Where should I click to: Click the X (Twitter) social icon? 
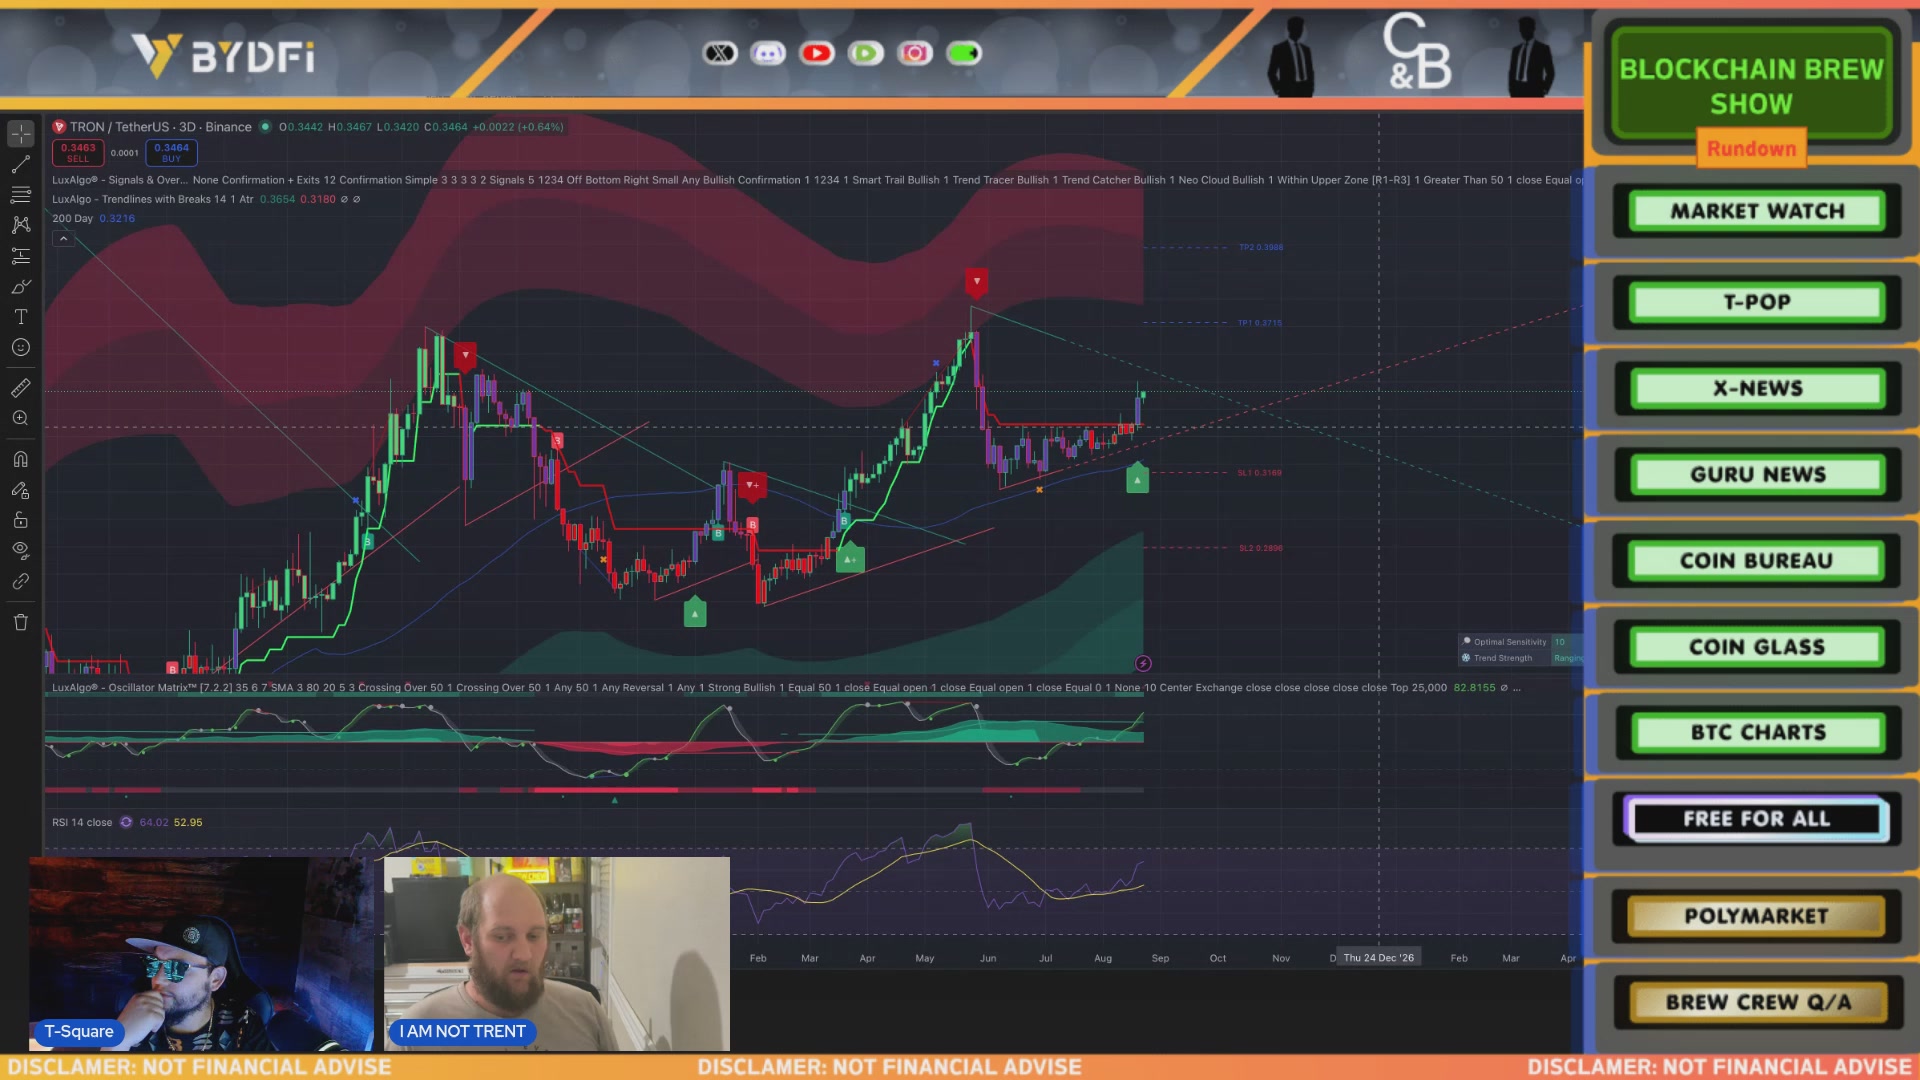pos(720,53)
